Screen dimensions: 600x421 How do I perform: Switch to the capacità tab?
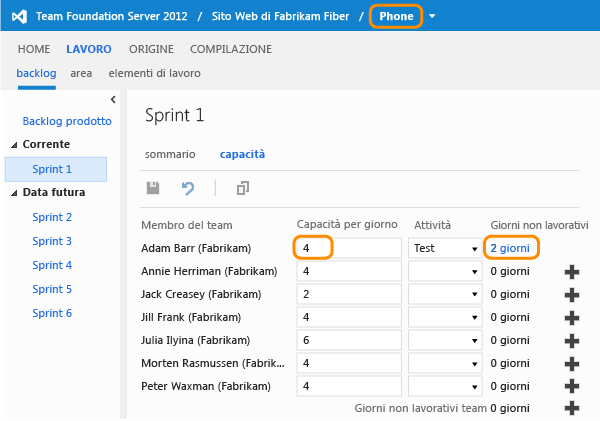pyautogui.click(x=242, y=154)
